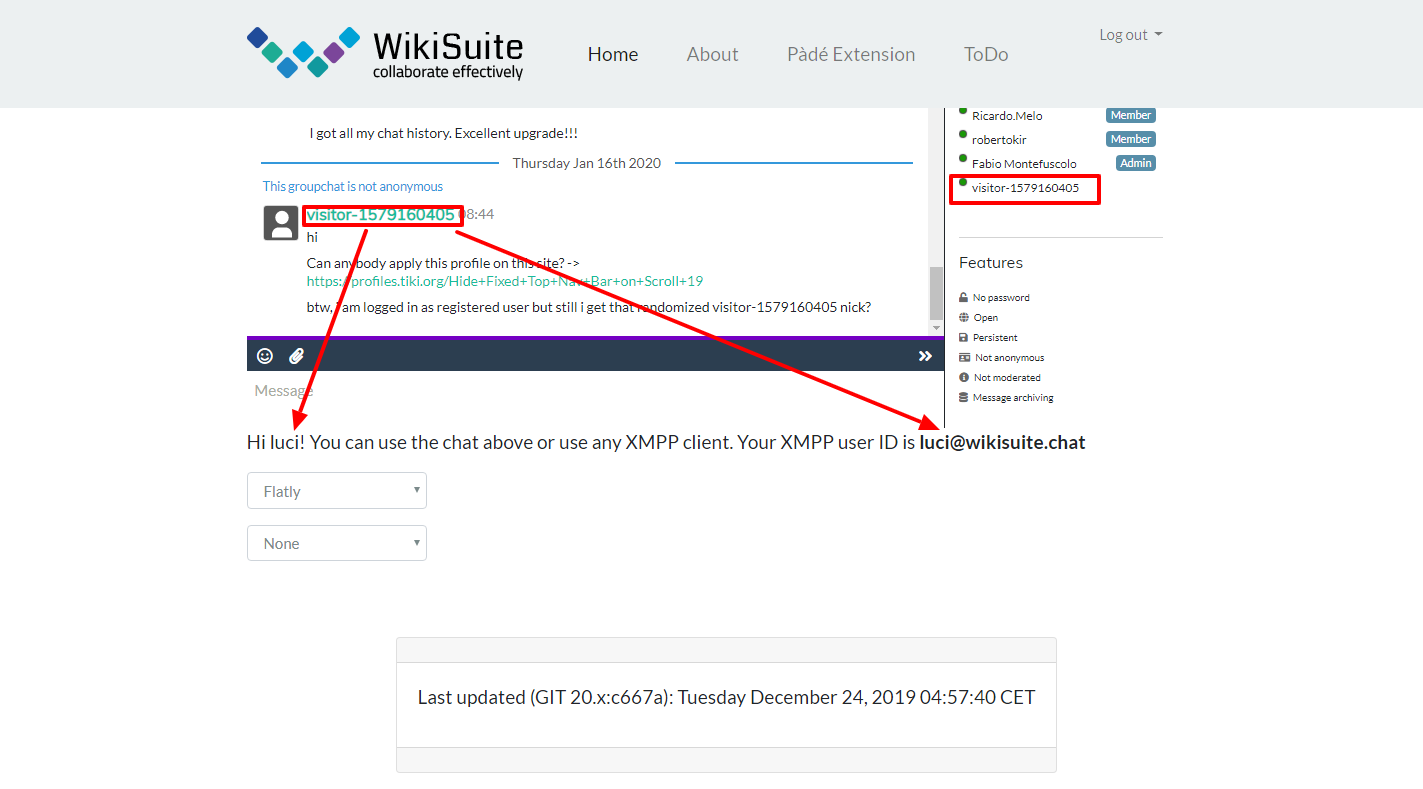Click the info icon beside Not moderated
This screenshot has width=1423, height=789.
click(x=964, y=378)
